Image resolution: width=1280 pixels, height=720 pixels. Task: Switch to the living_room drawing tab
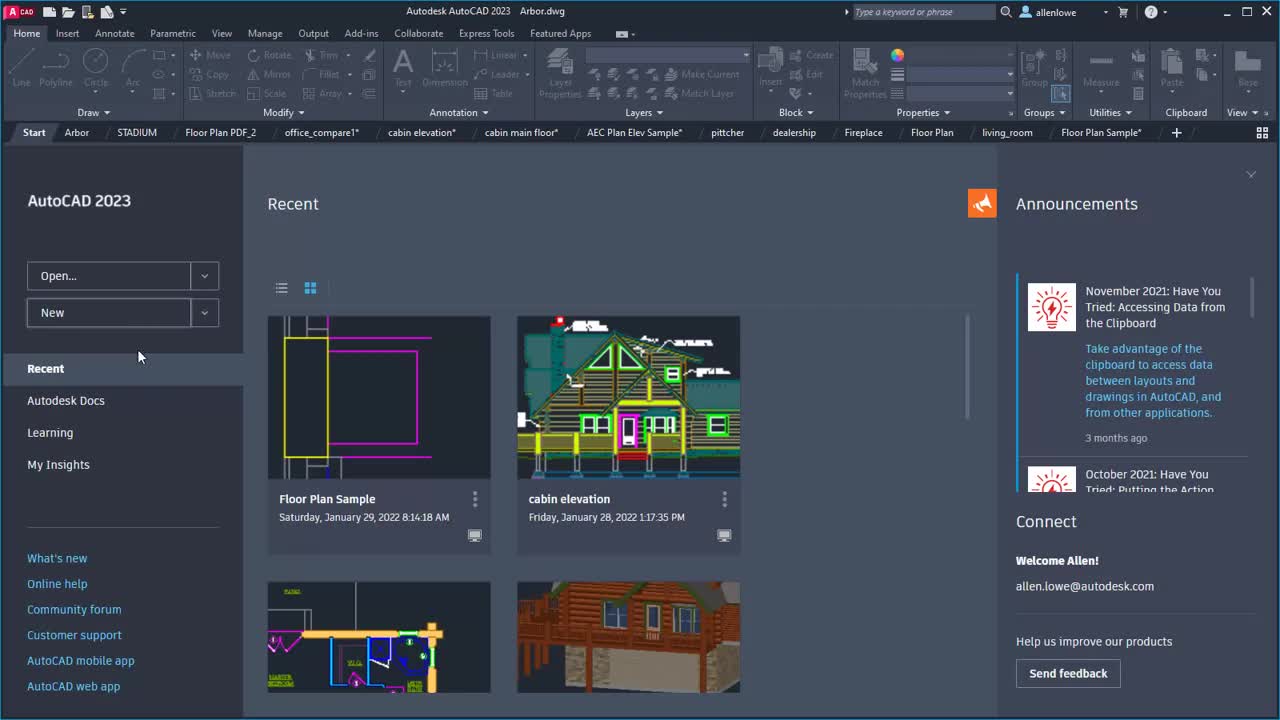(x=1007, y=132)
